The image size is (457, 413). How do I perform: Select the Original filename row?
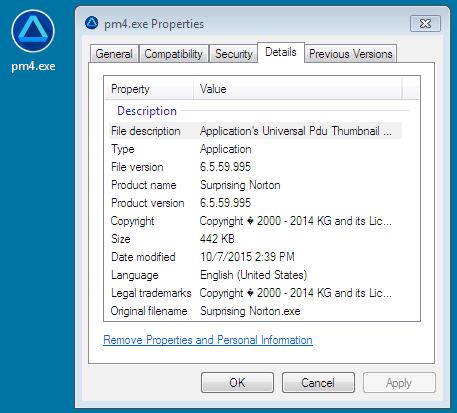pyautogui.click(x=255, y=311)
